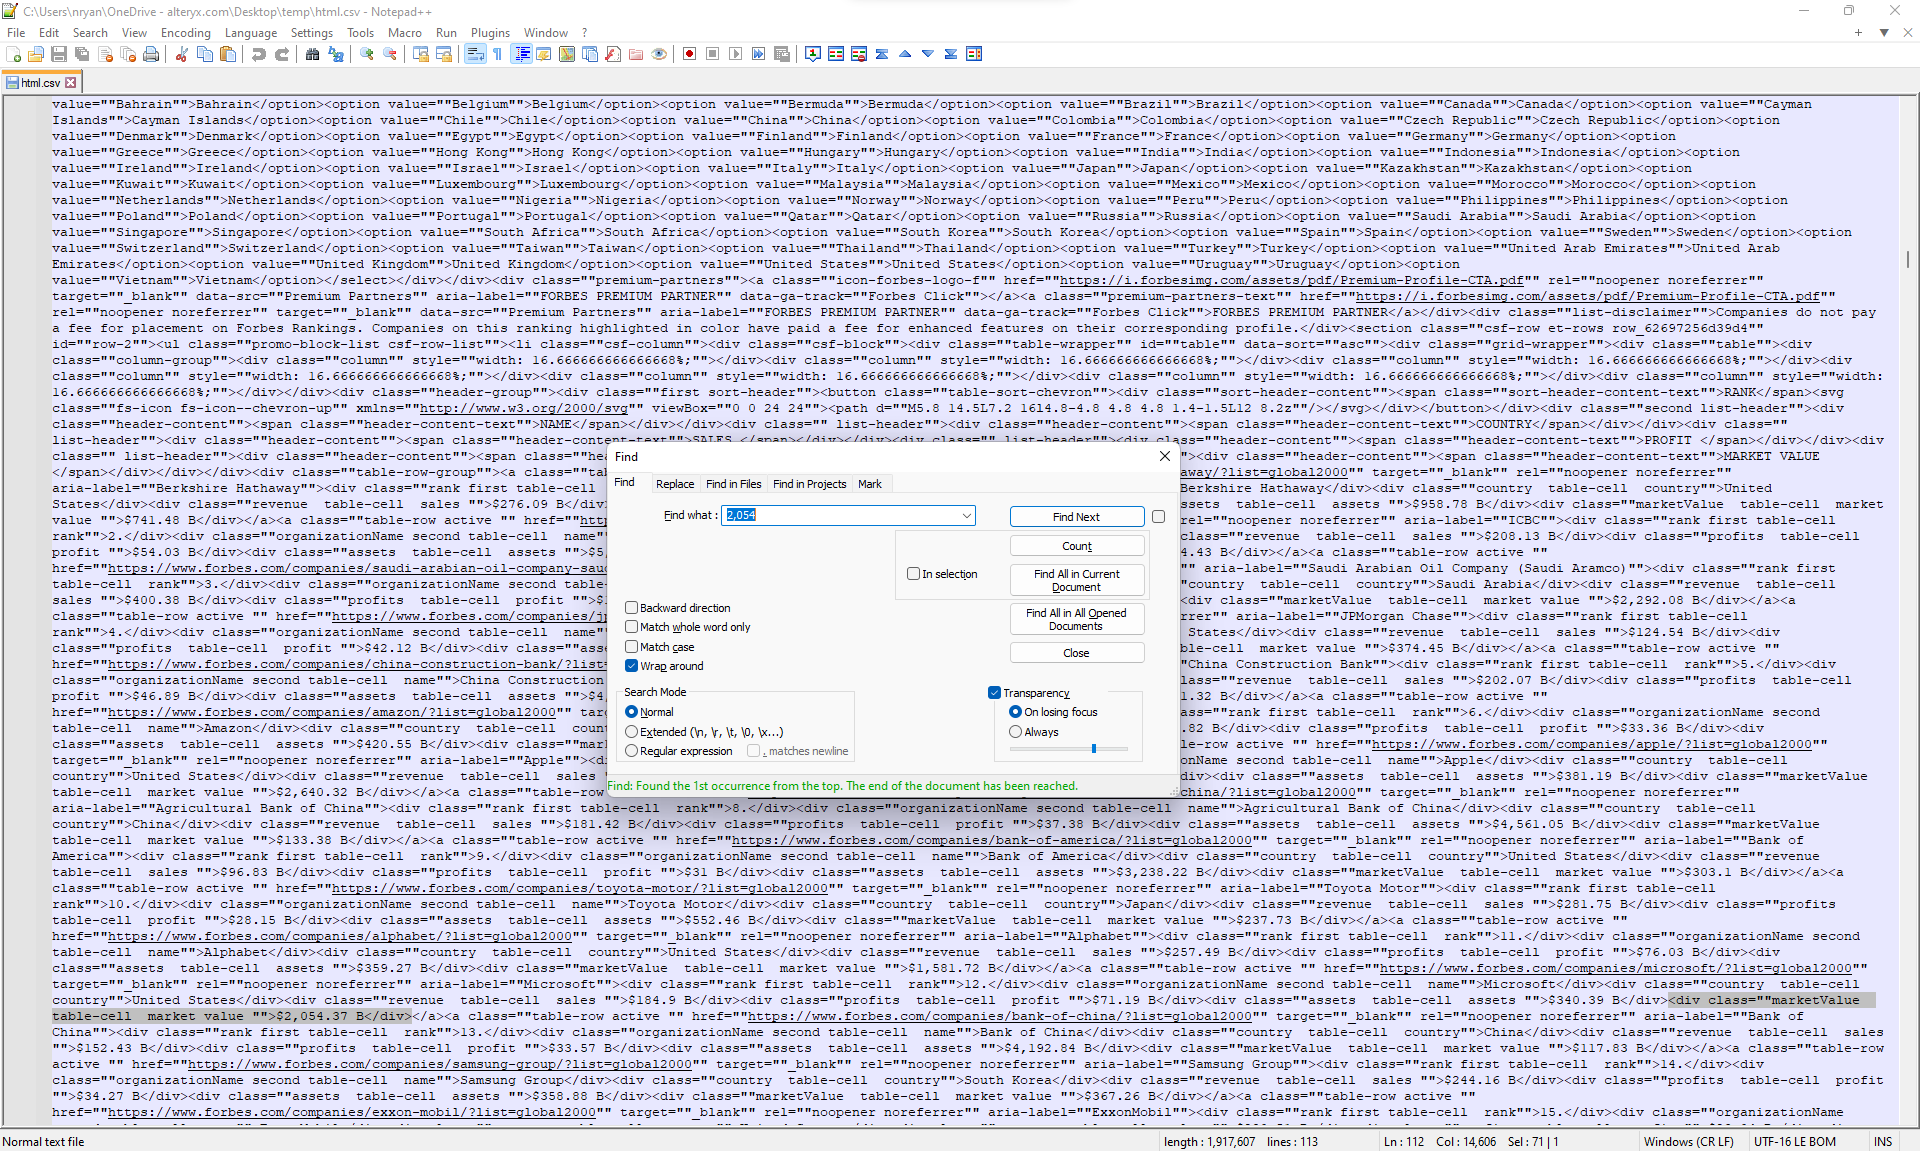Click the html.csv document tab

pos(38,82)
